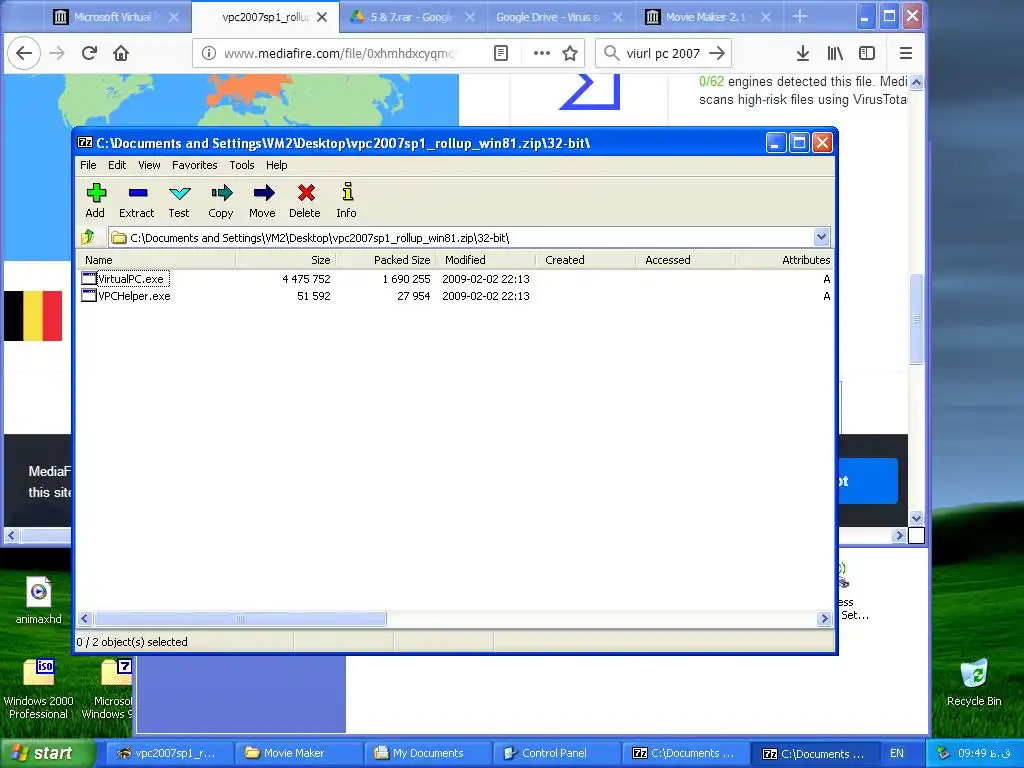Sort by the Created column header

[585, 260]
